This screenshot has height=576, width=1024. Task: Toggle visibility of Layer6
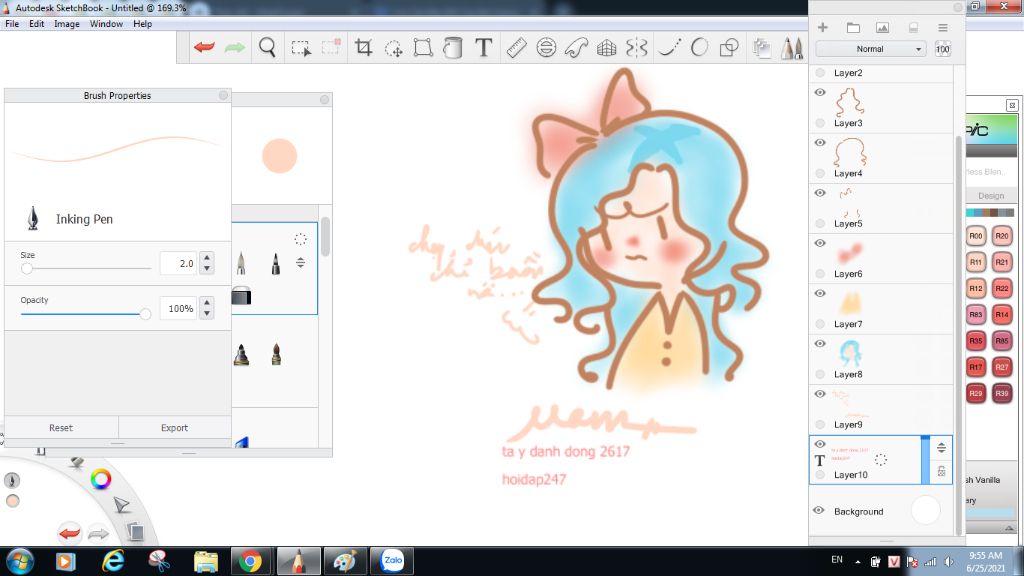click(820, 243)
